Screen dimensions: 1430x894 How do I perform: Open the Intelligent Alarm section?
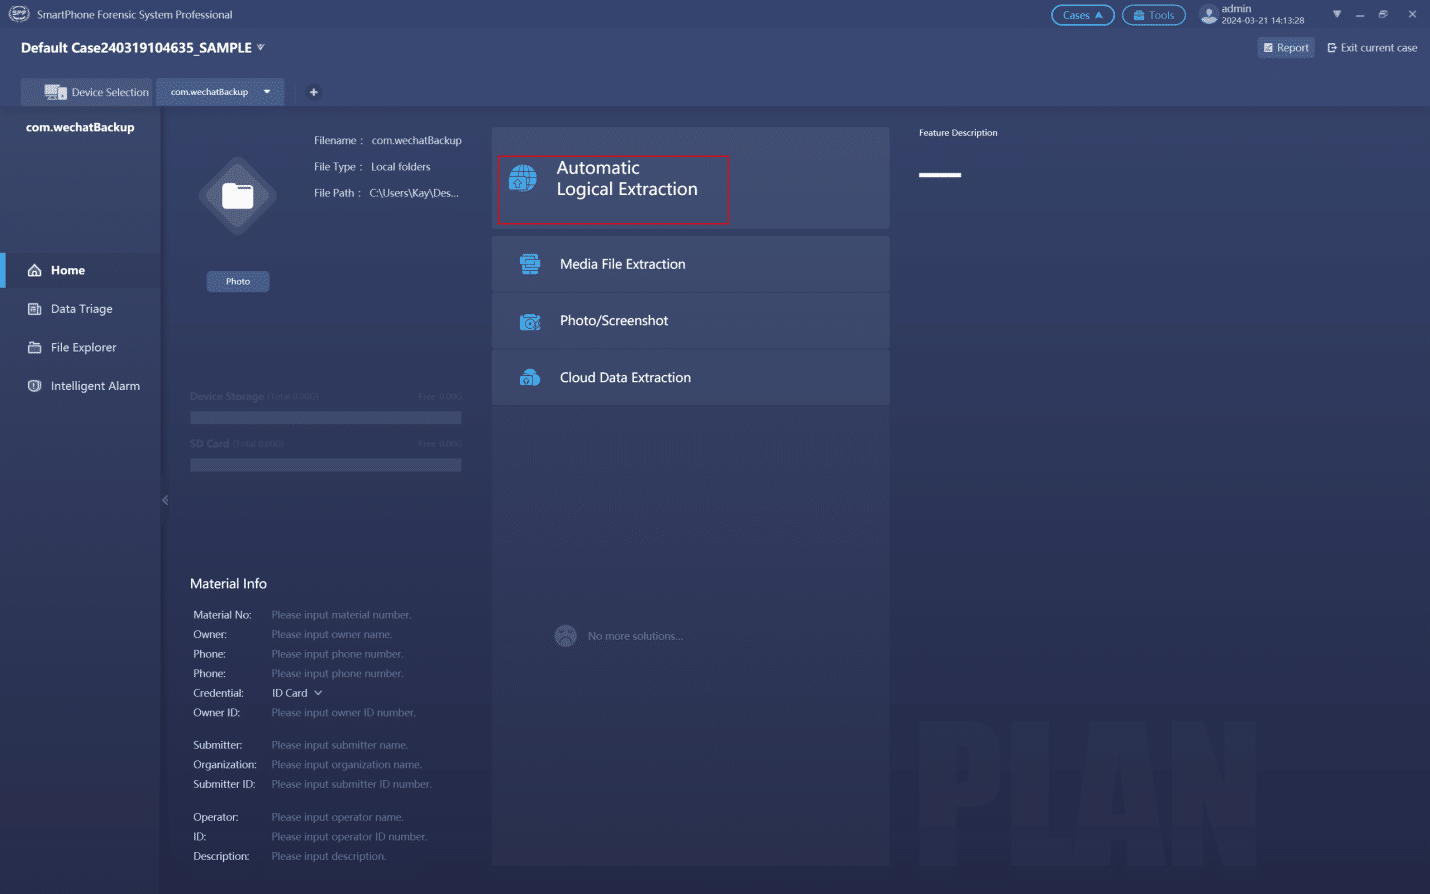pyautogui.click(x=80, y=386)
